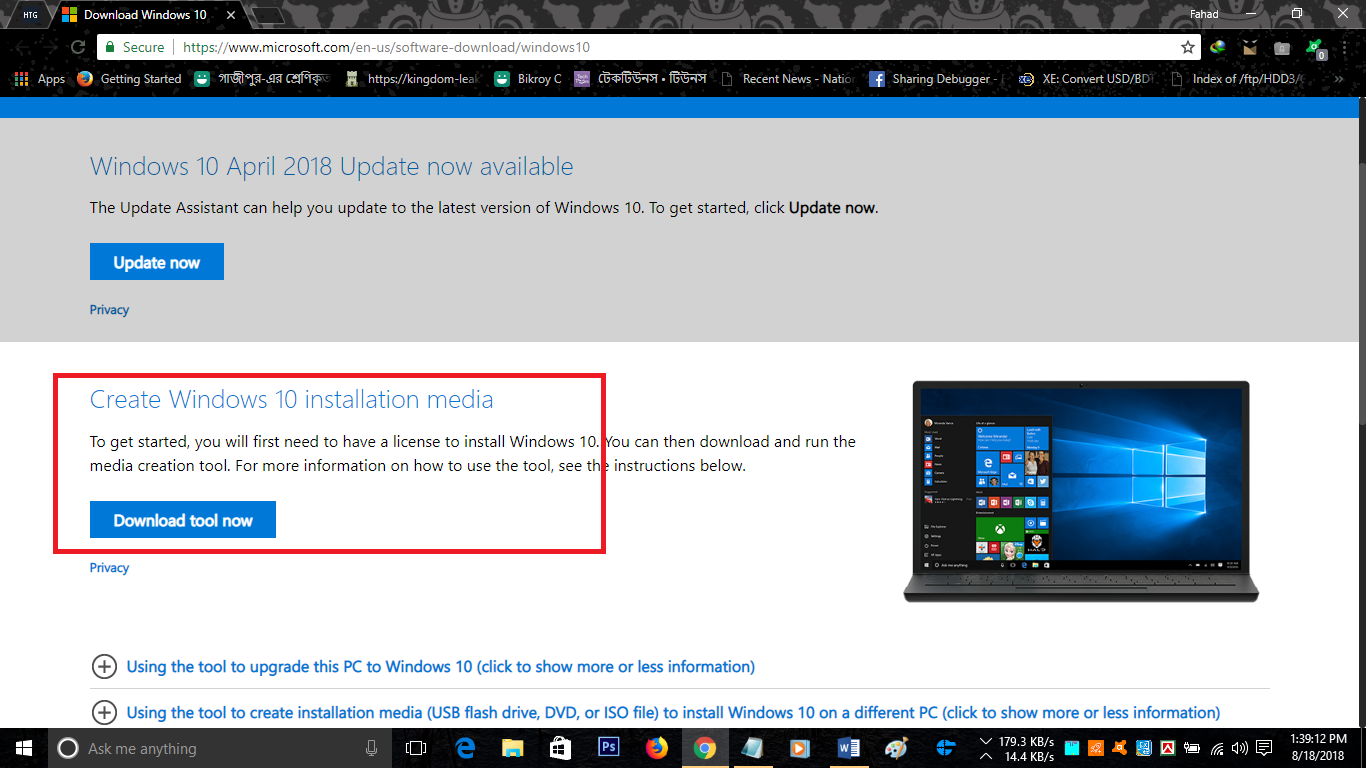Click the battery icon in system tray

[x=1193, y=748]
